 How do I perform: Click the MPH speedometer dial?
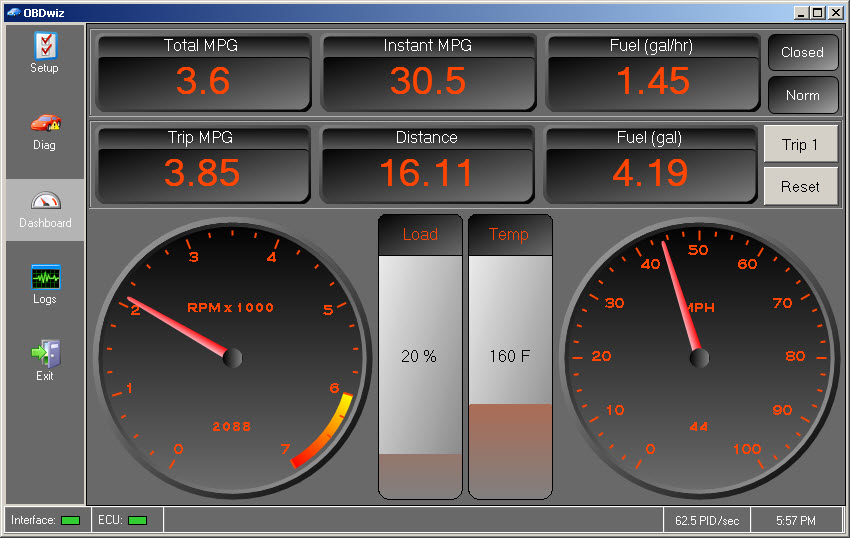click(699, 358)
